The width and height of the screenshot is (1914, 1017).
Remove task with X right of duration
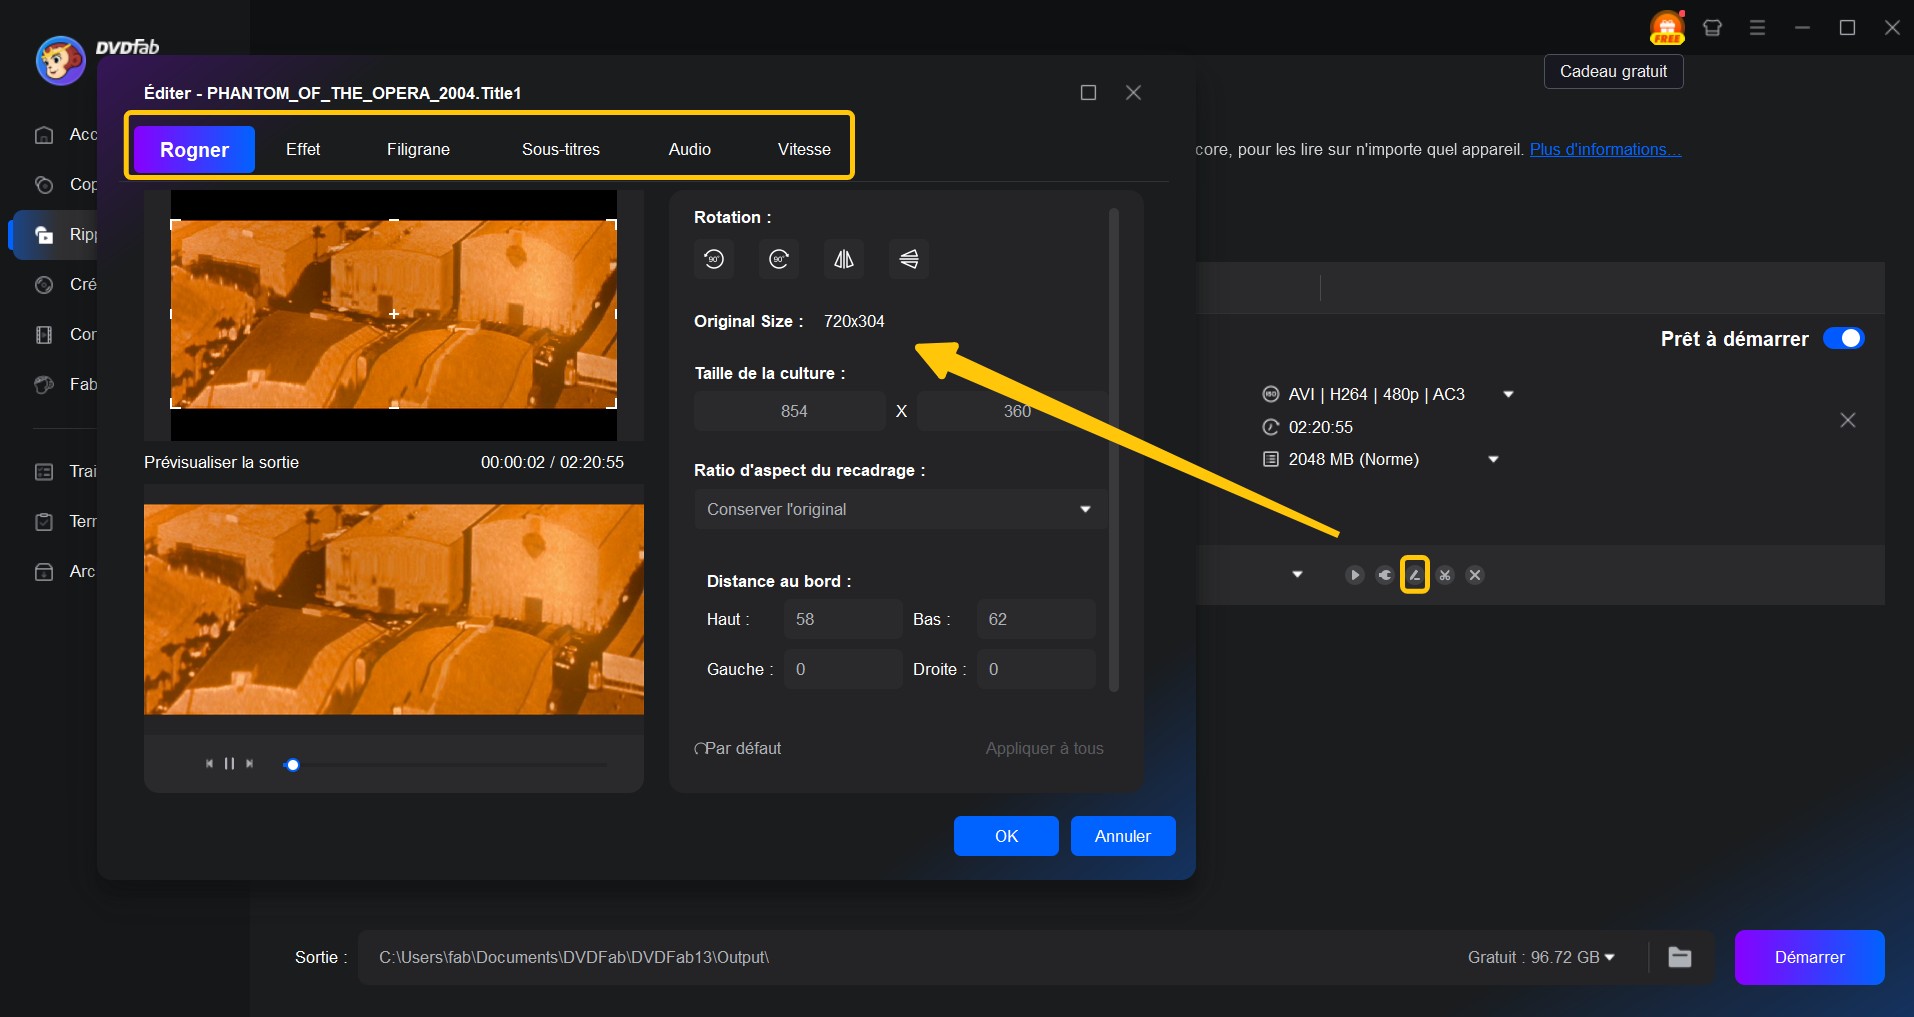pyautogui.click(x=1848, y=420)
